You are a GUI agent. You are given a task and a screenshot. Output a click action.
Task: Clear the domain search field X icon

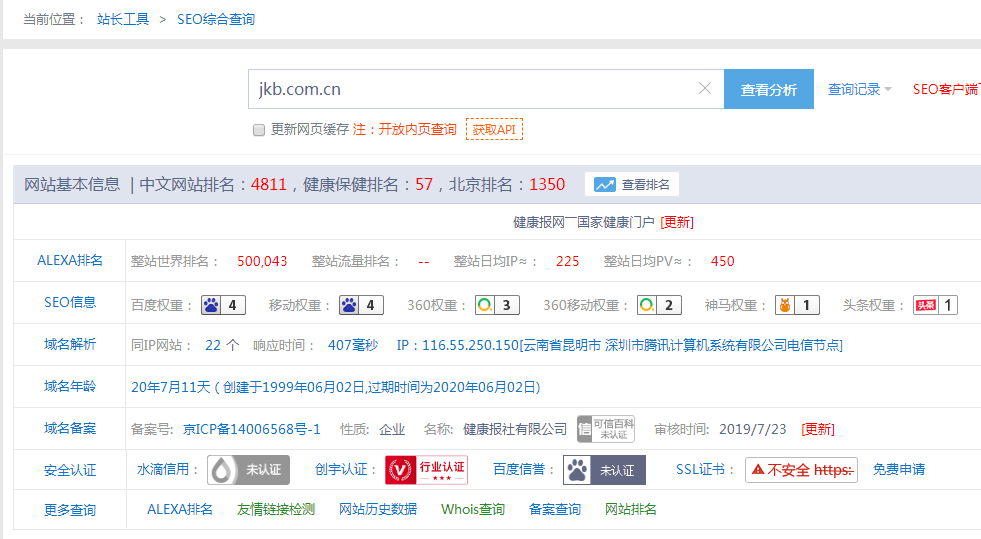[704, 89]
